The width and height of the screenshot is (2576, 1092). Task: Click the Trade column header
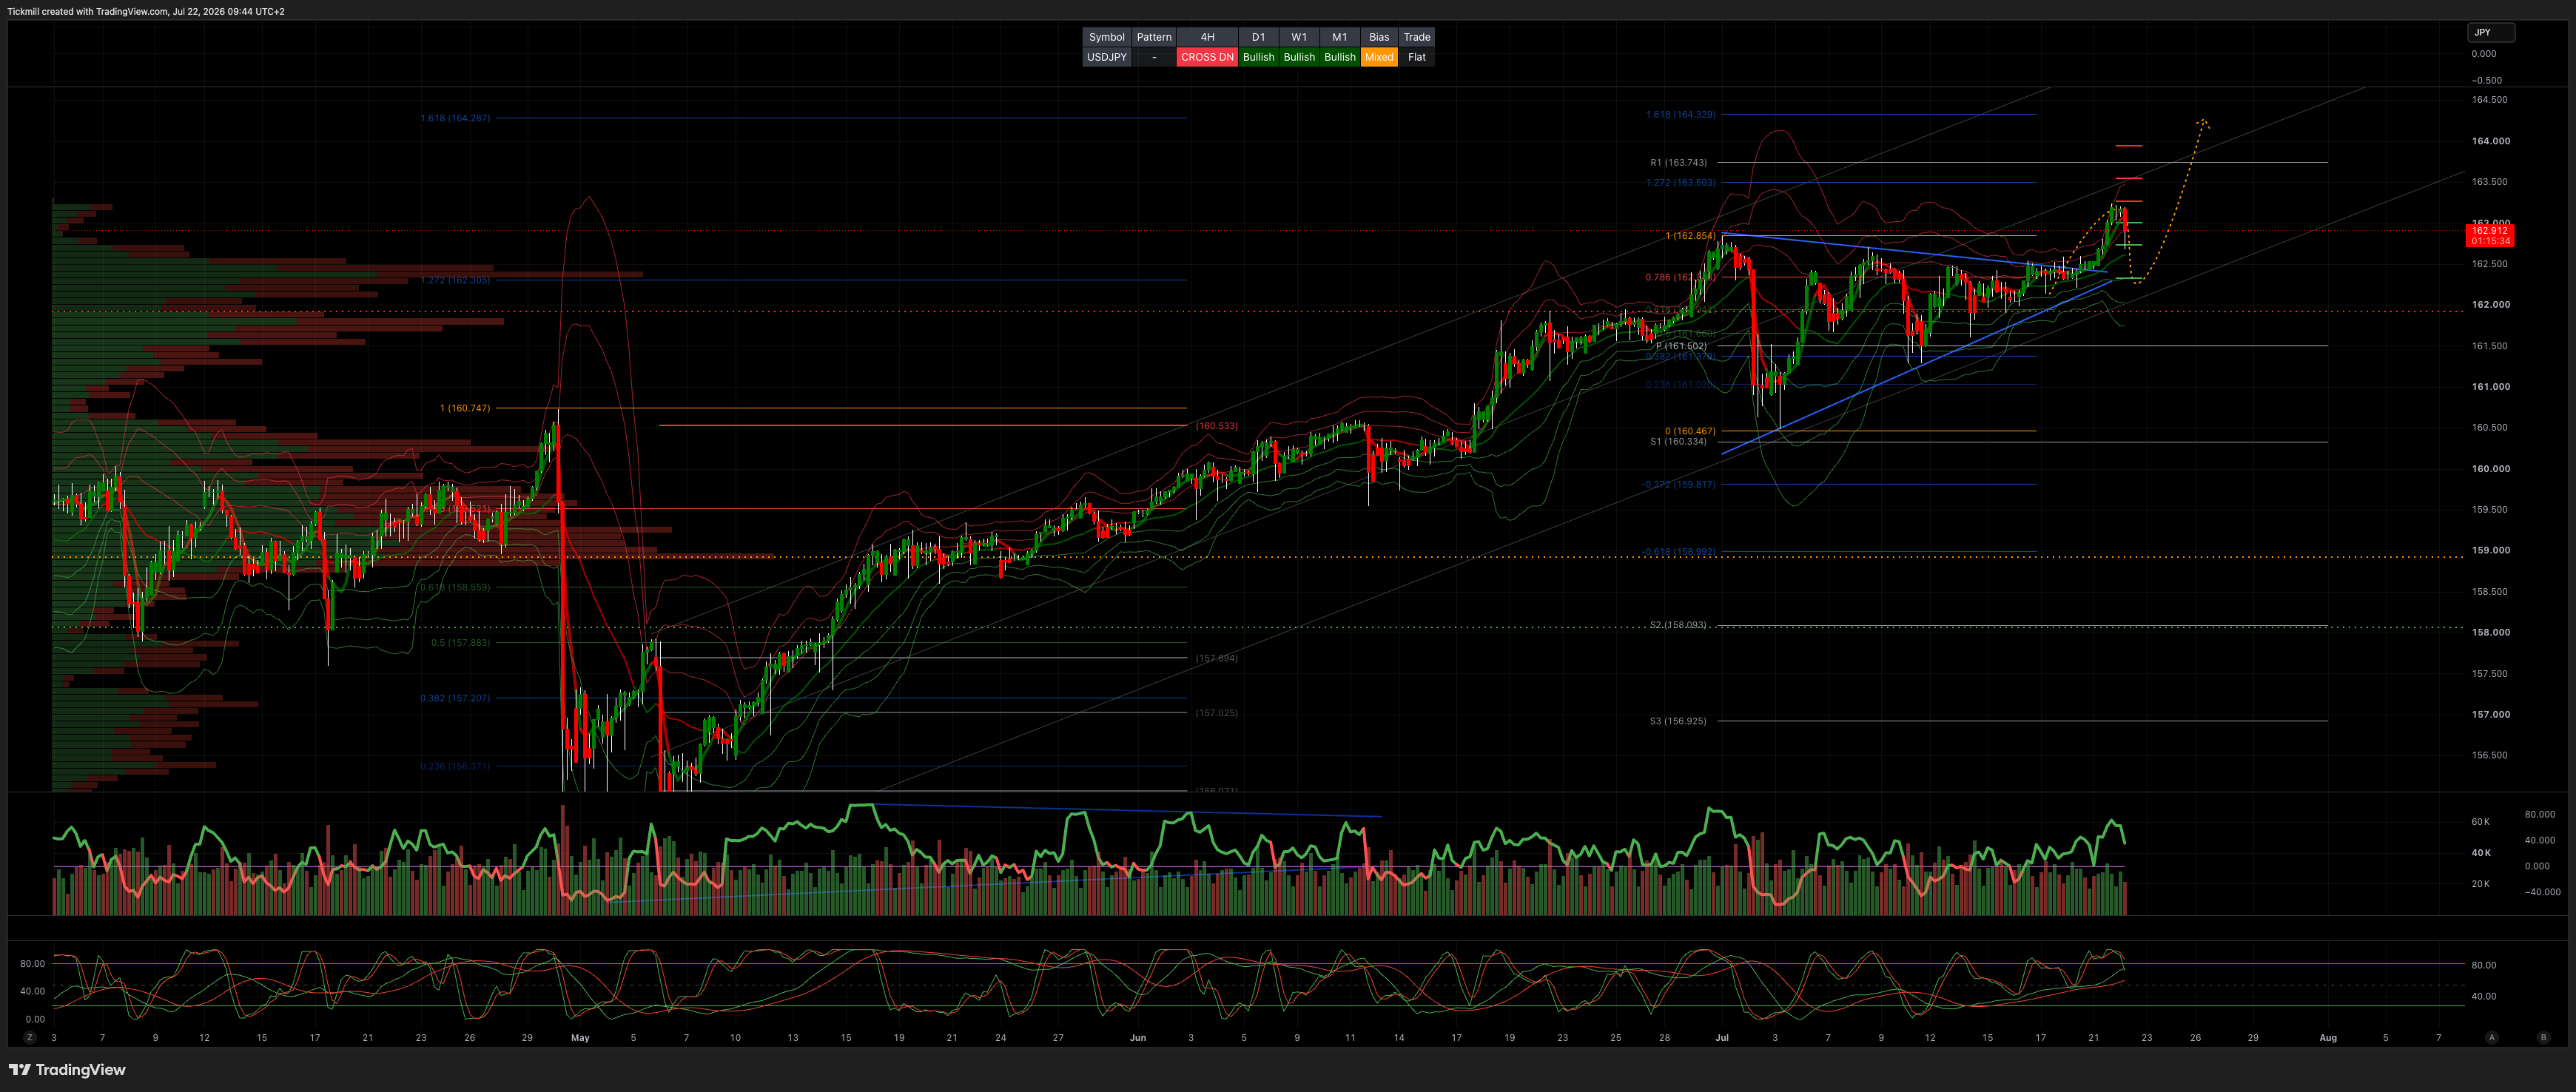click(x=1416, y=37)
